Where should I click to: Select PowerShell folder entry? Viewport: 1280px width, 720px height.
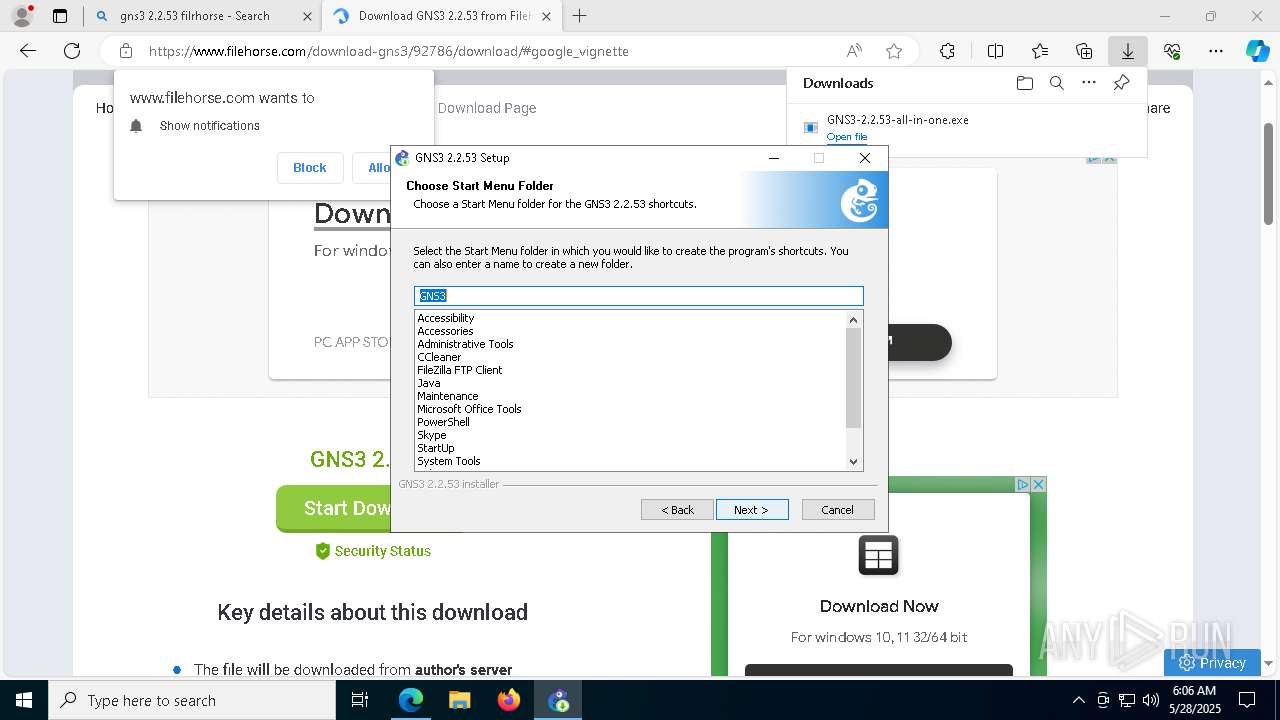(443, 422)
